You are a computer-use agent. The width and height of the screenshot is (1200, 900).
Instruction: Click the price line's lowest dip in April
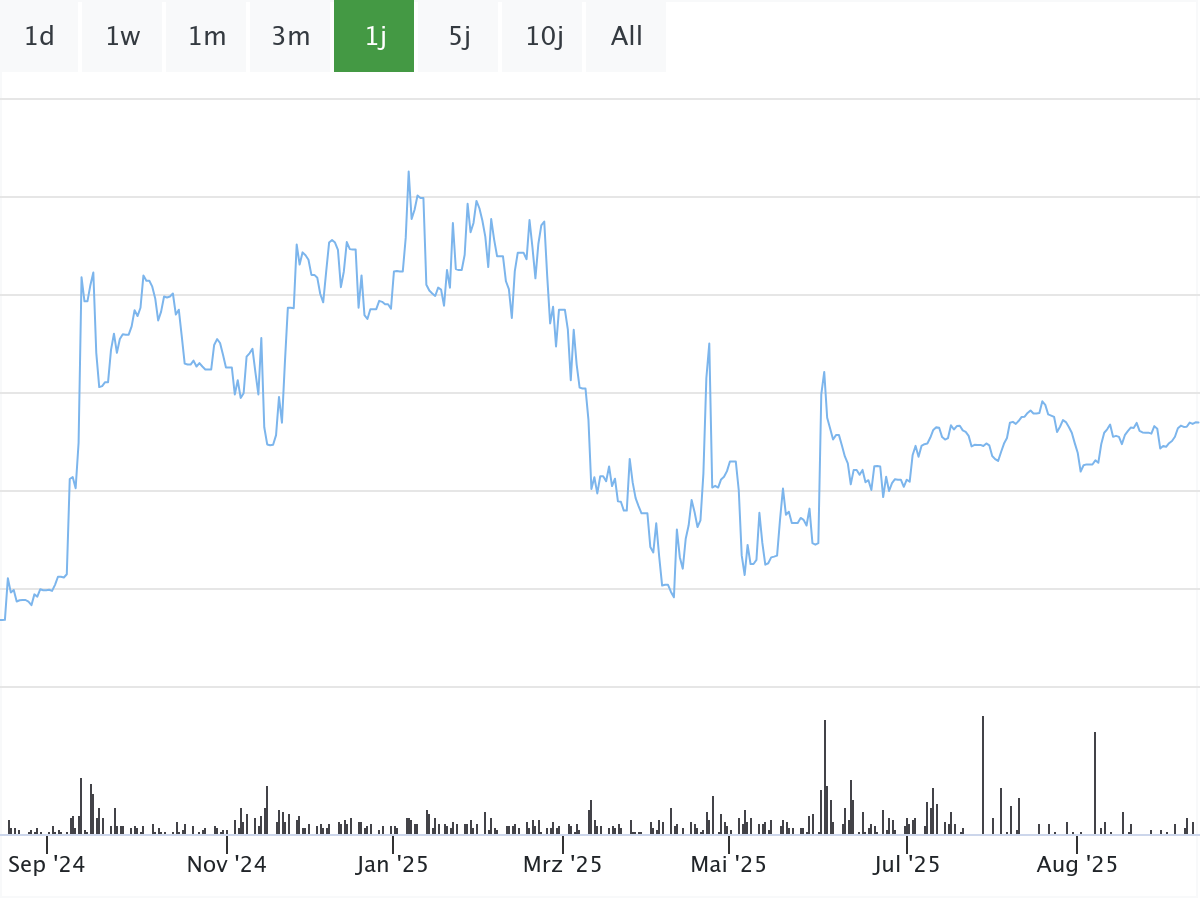pos(674,597)
